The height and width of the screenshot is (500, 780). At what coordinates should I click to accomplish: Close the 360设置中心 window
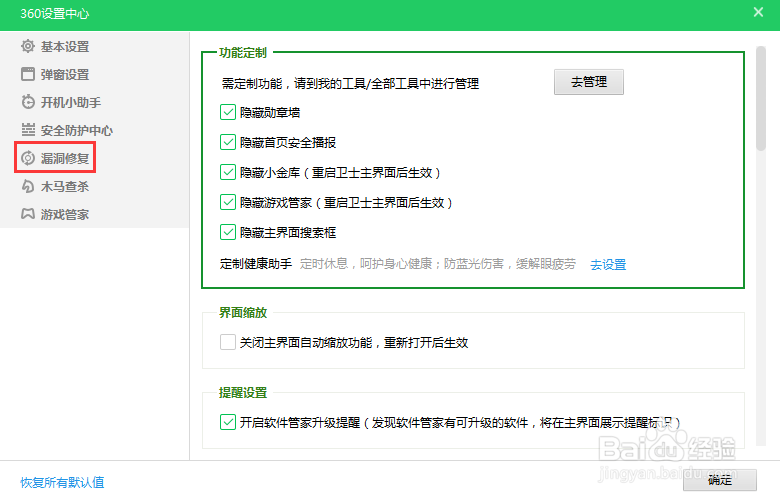point(758,12)
